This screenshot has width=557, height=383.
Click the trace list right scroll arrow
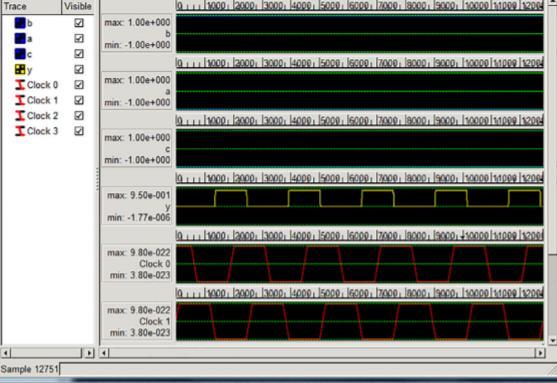pos(90,353)
